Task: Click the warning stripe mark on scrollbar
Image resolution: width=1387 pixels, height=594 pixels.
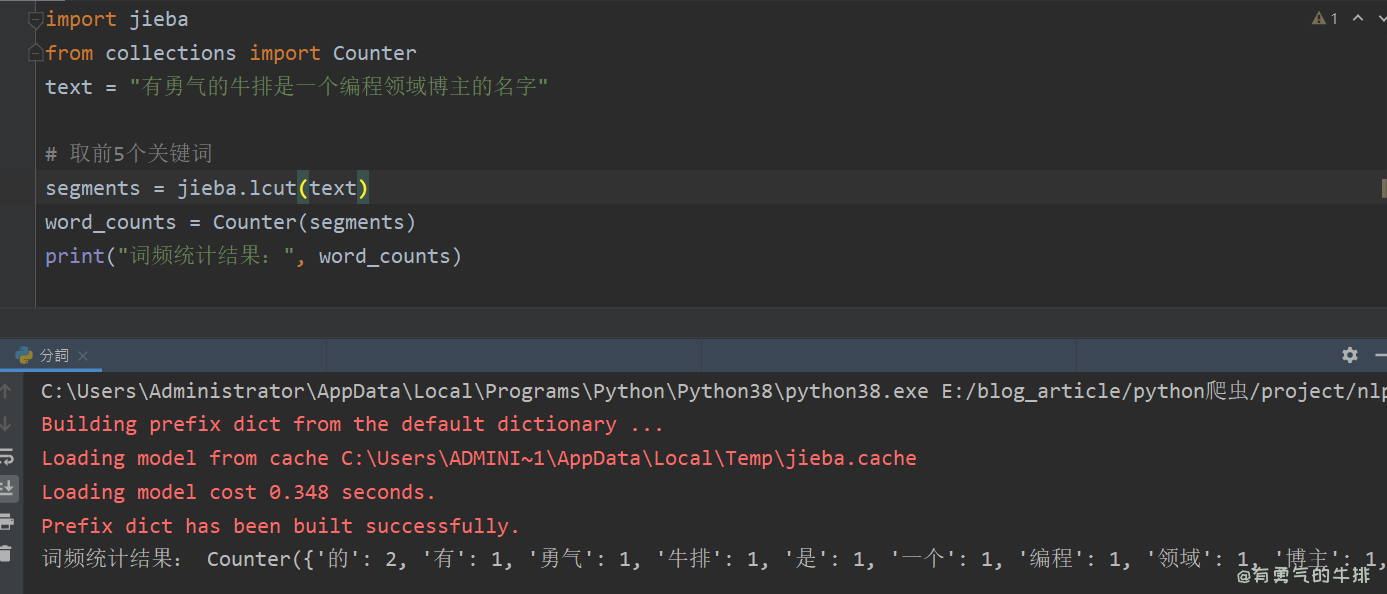Action: coord(1383,188)
